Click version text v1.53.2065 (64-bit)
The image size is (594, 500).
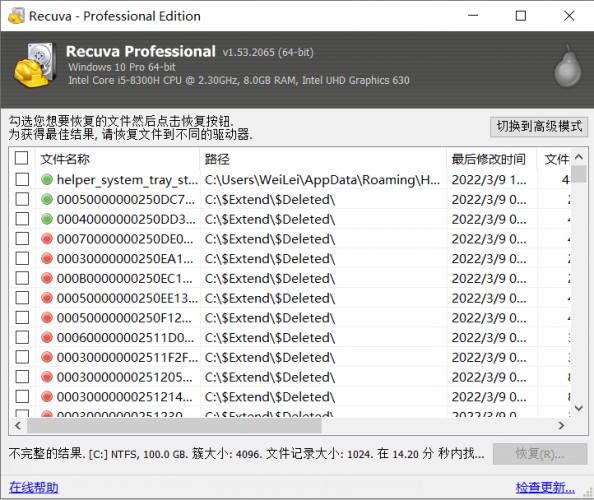point(268,52)
